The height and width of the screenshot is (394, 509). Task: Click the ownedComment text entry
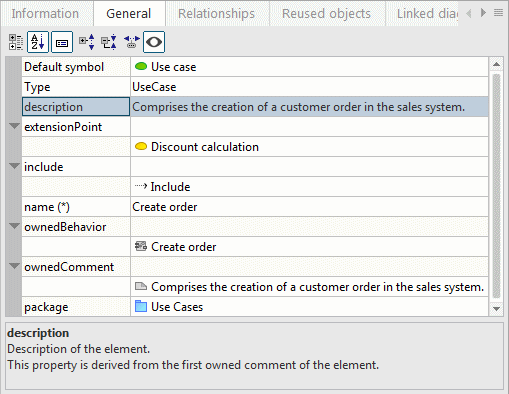point(309,287)
